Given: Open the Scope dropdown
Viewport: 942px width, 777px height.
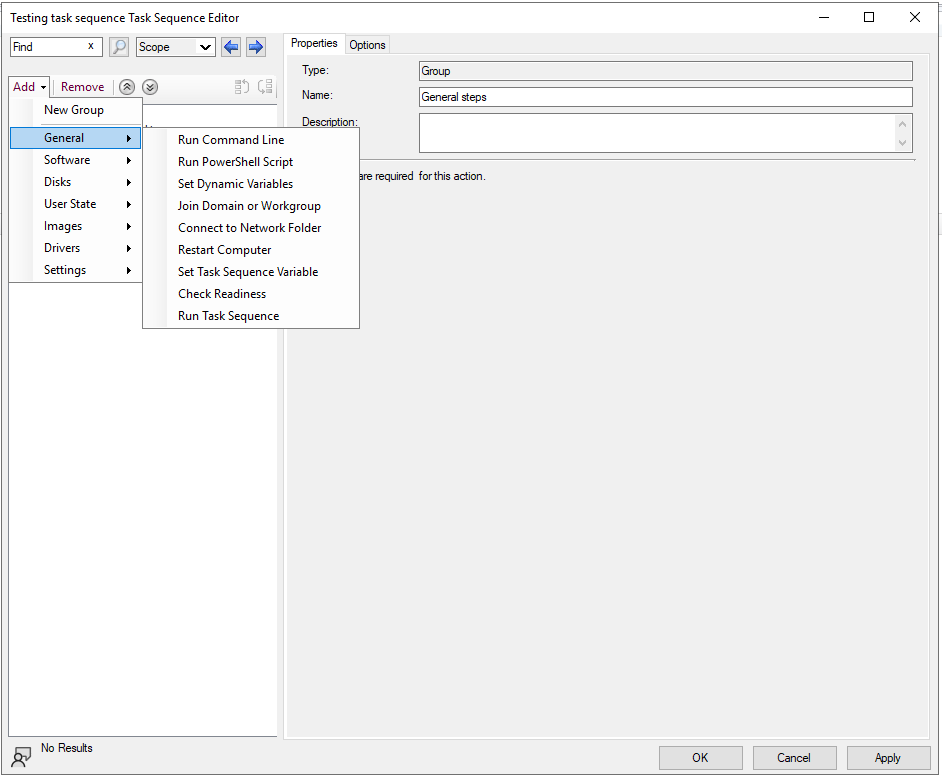Looking at the screenshot, I should click(x=175, y=47).
